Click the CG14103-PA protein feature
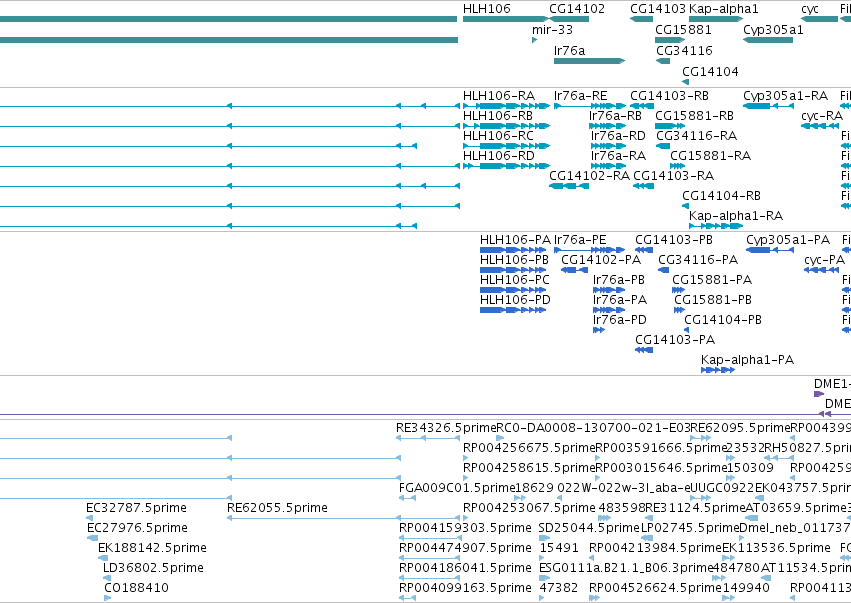This screenshot has height=603, width=851. pyautogui.click(x=644, y=350)
